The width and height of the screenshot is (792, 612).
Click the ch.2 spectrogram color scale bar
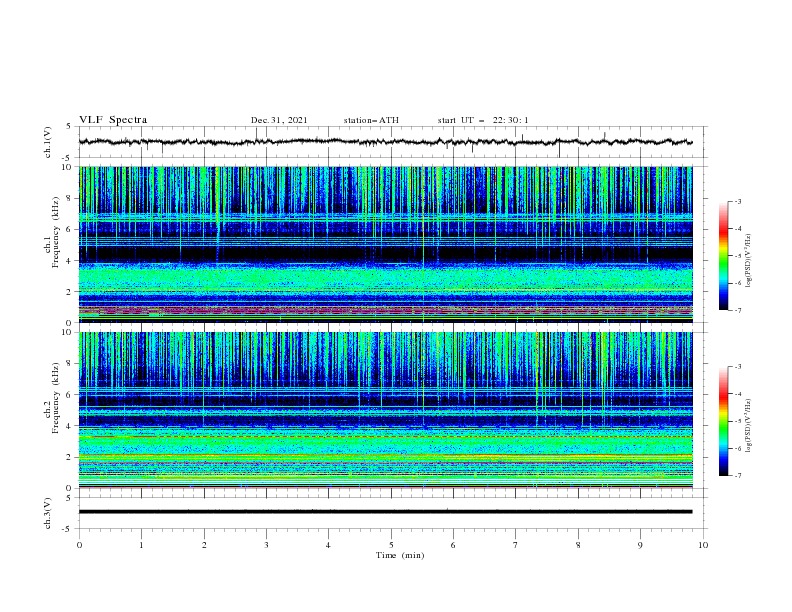723,421
